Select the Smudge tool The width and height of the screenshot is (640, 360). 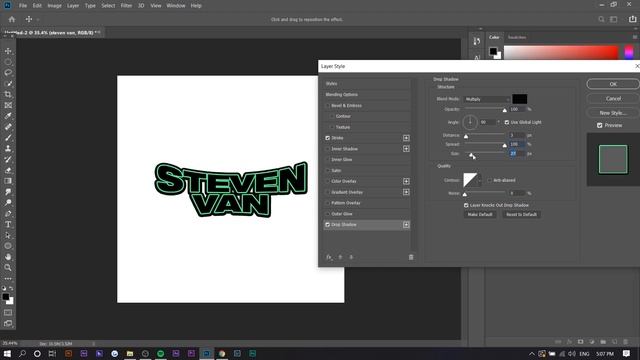[x=8, y=192]
